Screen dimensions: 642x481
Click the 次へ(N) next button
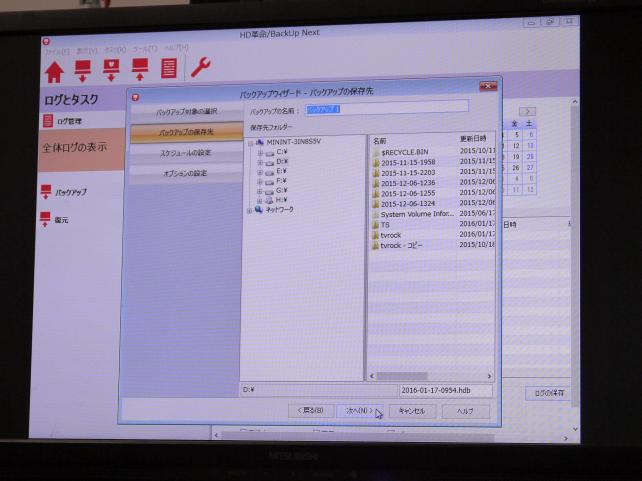359,411
